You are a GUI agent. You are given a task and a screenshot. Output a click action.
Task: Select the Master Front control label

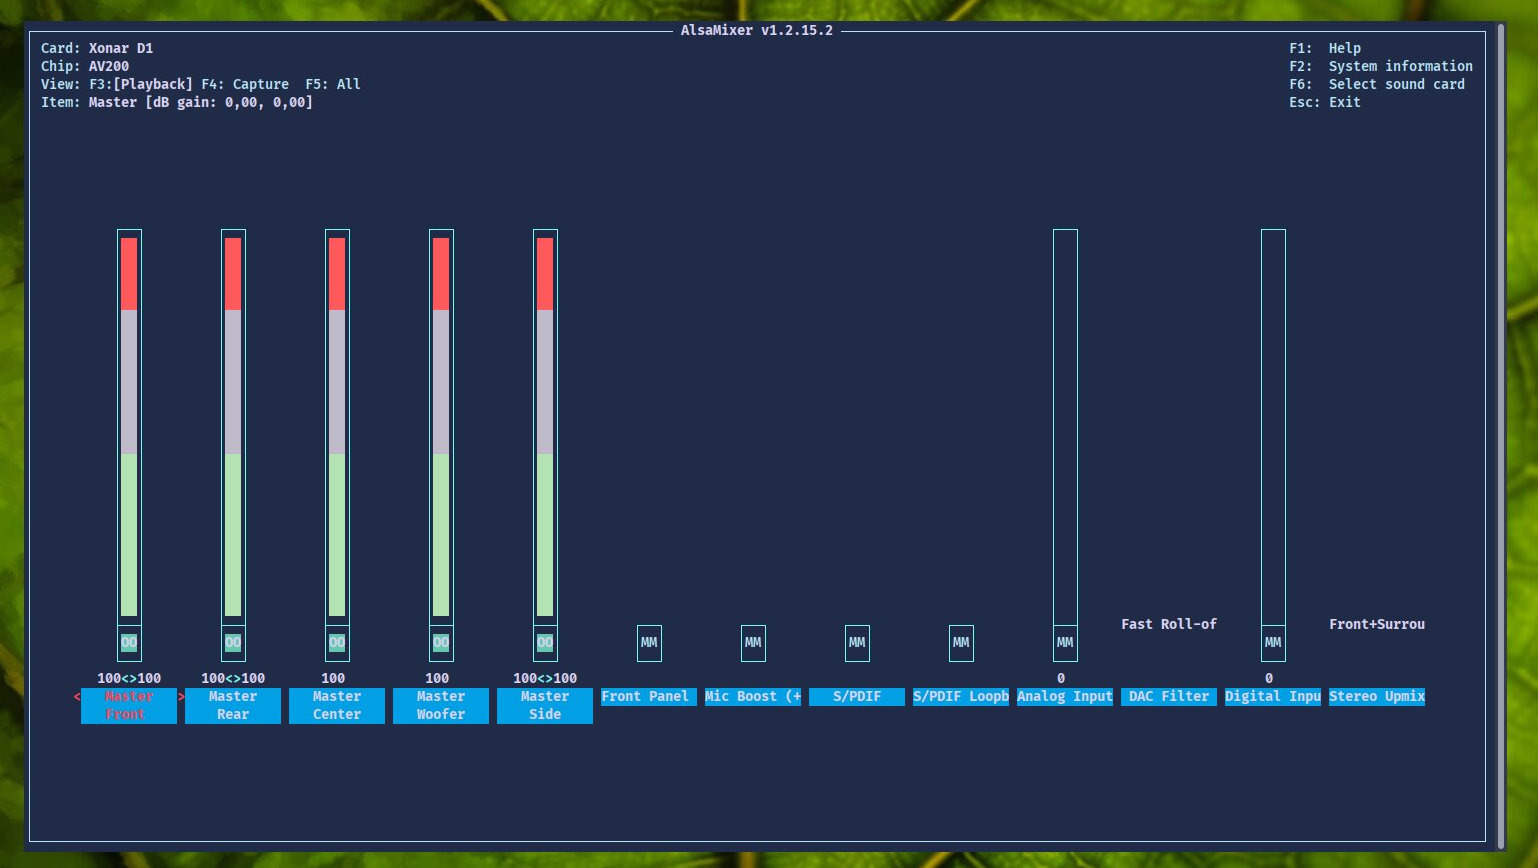click(x=129, y=706)
